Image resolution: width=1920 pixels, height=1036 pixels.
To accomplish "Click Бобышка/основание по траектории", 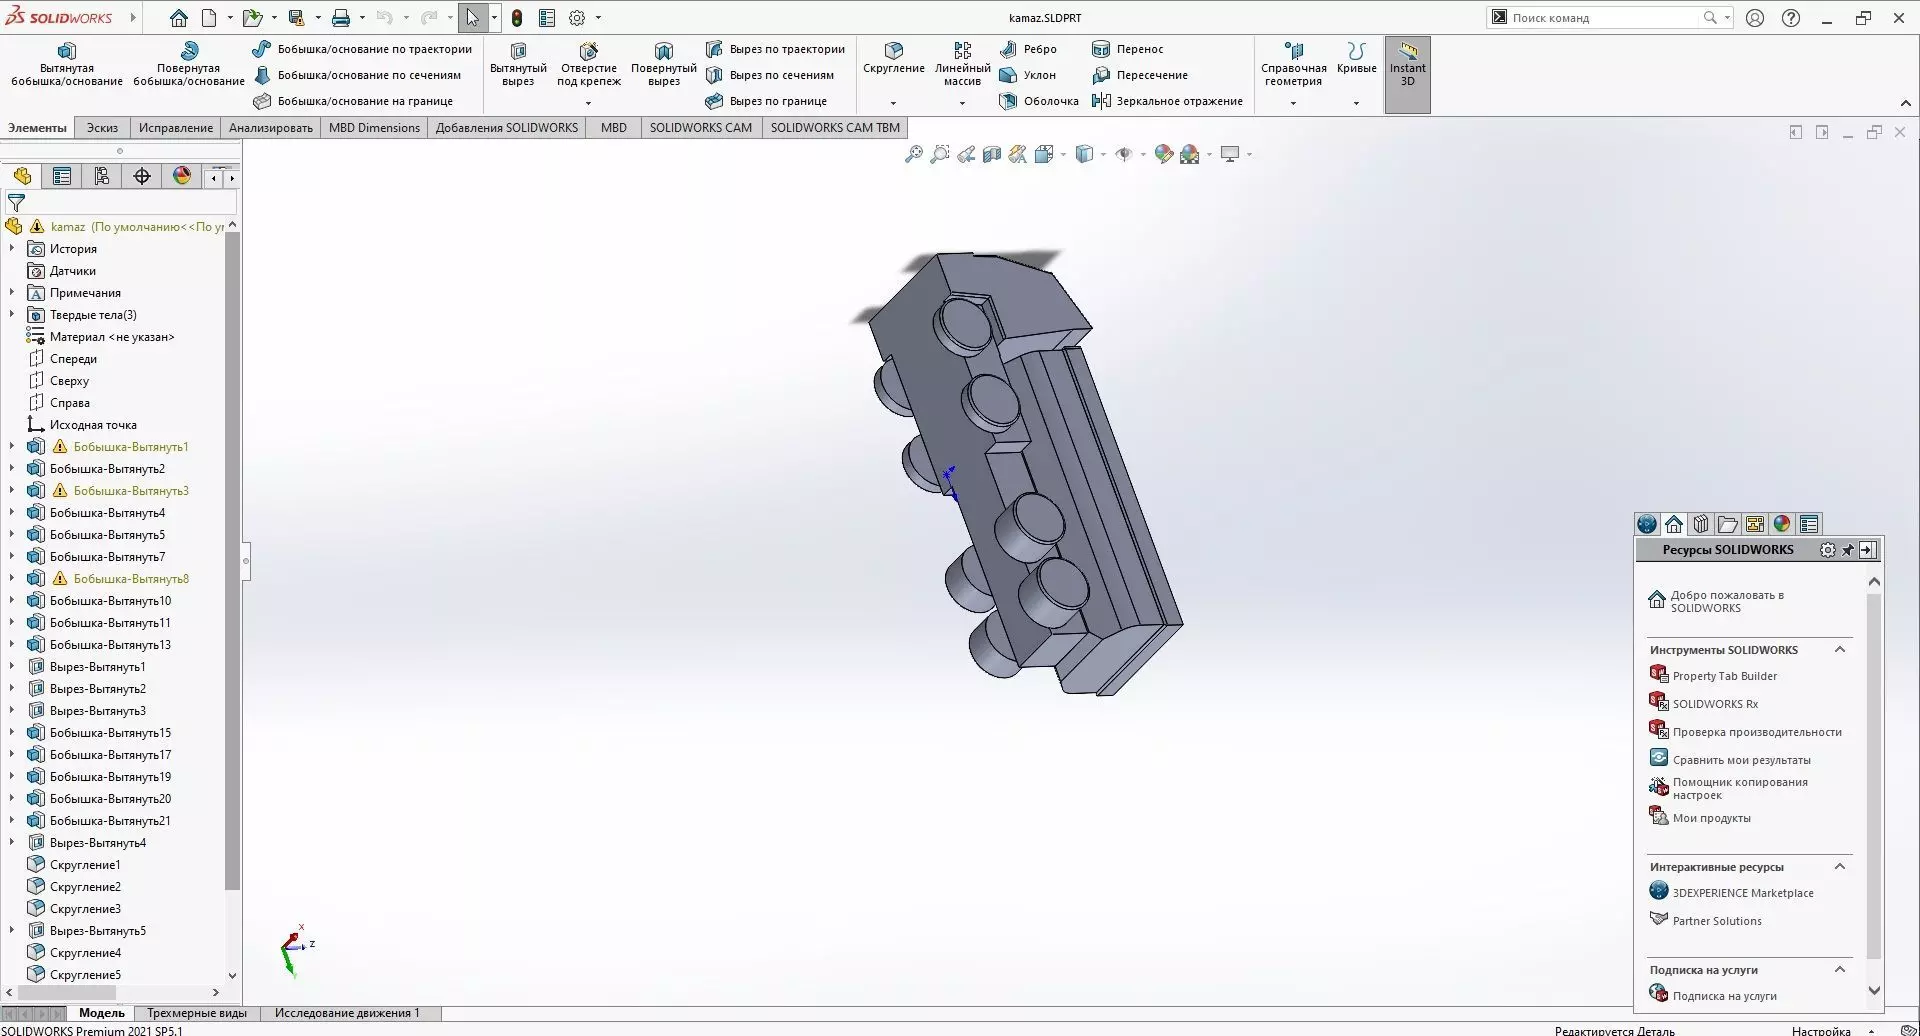I will [x=362, y=49].
